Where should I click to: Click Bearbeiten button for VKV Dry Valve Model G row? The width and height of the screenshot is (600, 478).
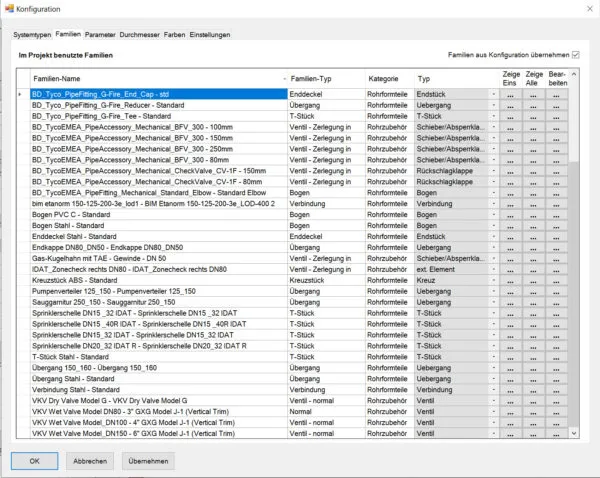point(556,401)
